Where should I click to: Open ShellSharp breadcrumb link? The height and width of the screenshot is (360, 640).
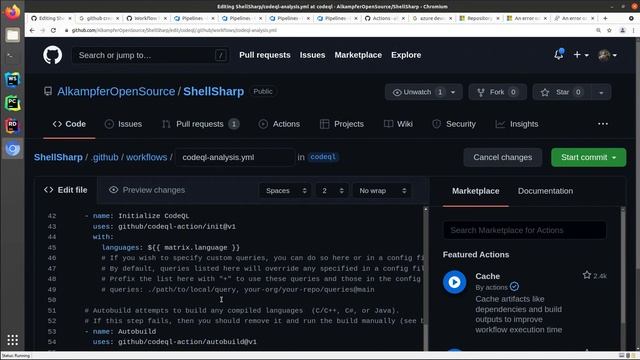pyautogui.click(x=58, y=157)
